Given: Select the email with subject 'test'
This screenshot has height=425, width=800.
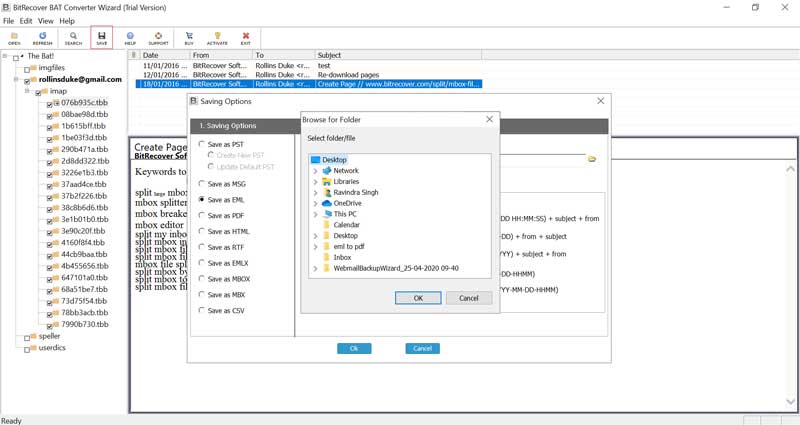Looking at the screenshot, I should [309, 65].
